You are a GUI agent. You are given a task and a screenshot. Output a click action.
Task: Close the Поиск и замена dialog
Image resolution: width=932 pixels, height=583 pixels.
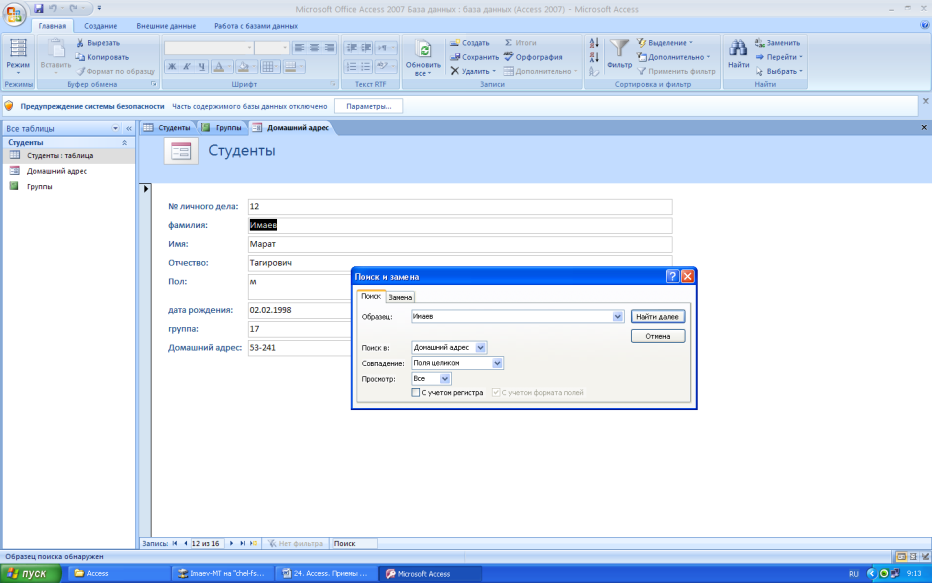click(x=688, y=276)
